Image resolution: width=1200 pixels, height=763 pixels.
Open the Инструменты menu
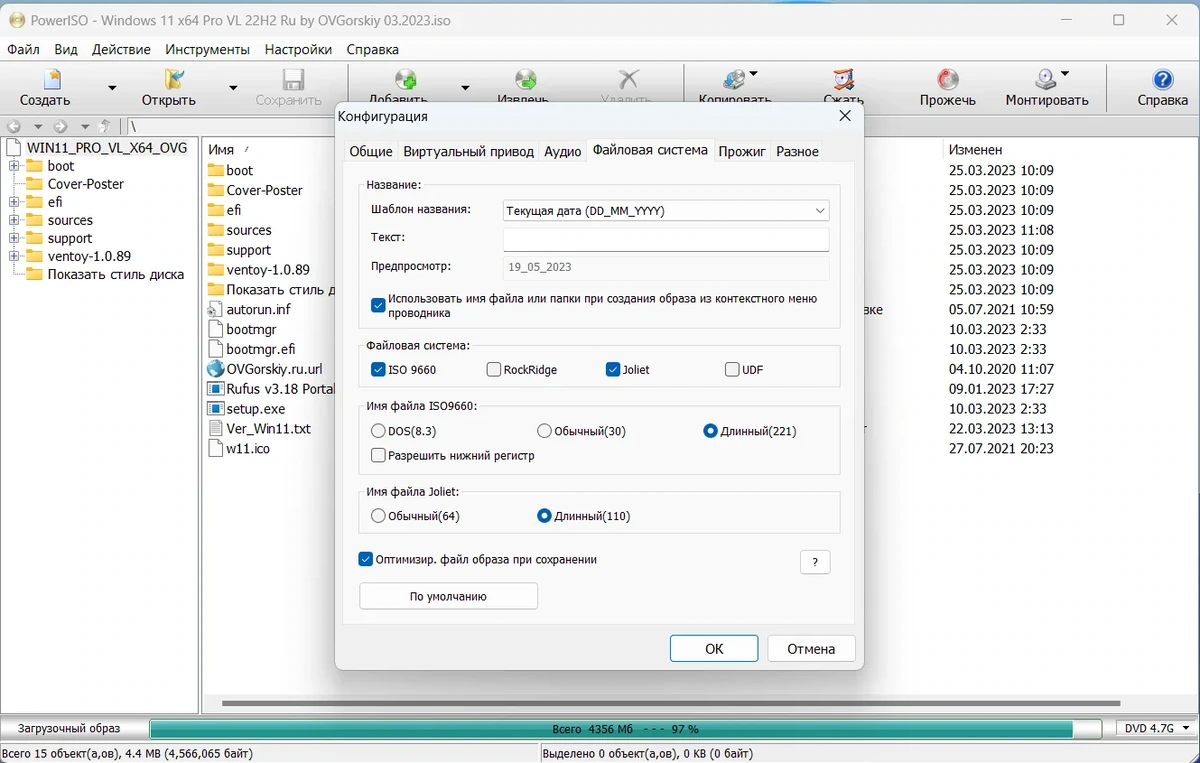[x=207, y=49]
